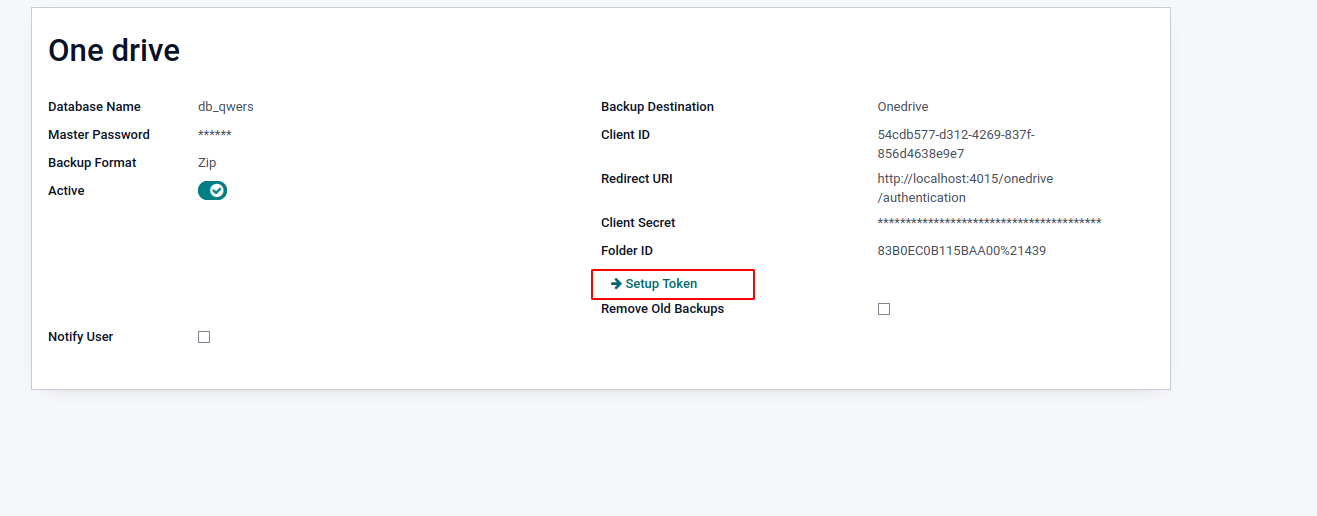
Task: Click the arrow icon beside Setup Token
Action: click(616, 284)
